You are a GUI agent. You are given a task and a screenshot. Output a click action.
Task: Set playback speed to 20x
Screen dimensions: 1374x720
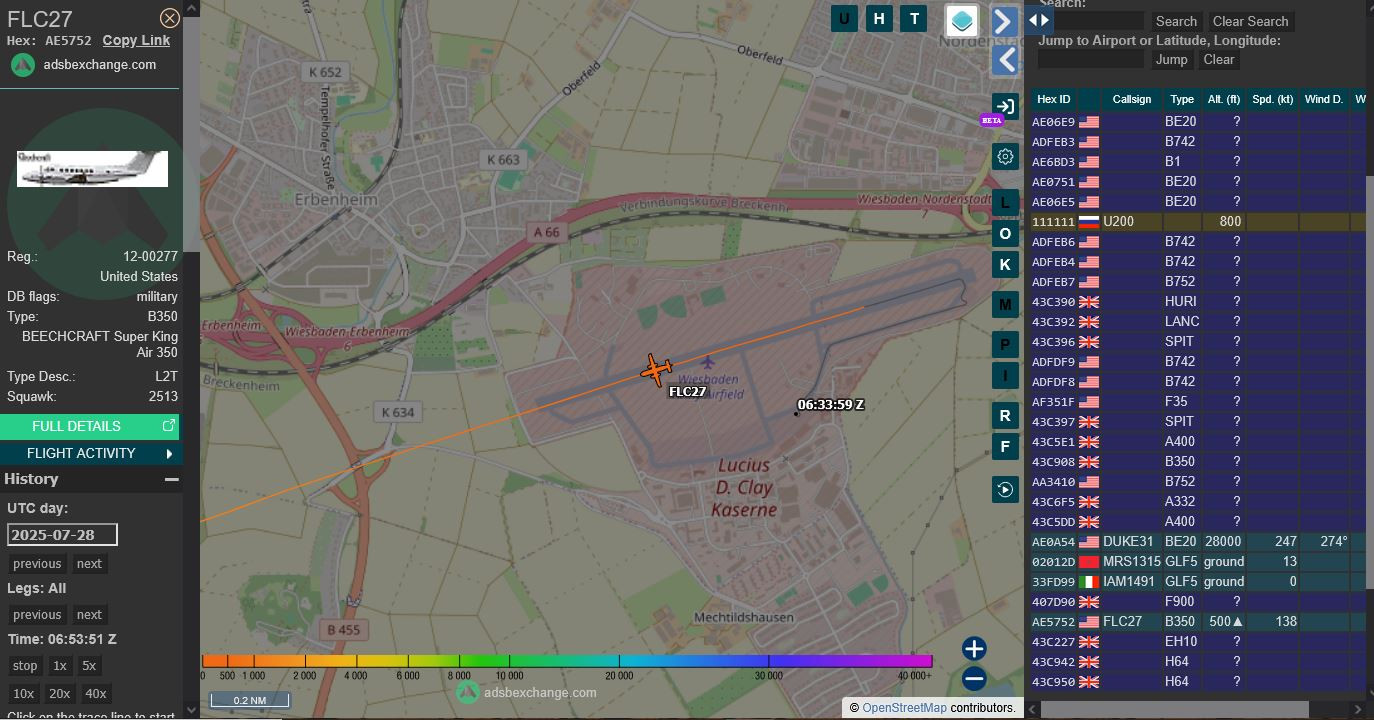click(x=59, y=693)
